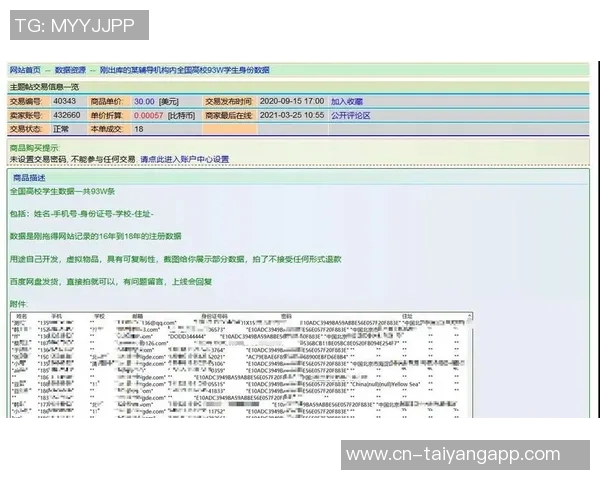
Task: Click the [比特币] unit text
Action: tap(181, 115)
